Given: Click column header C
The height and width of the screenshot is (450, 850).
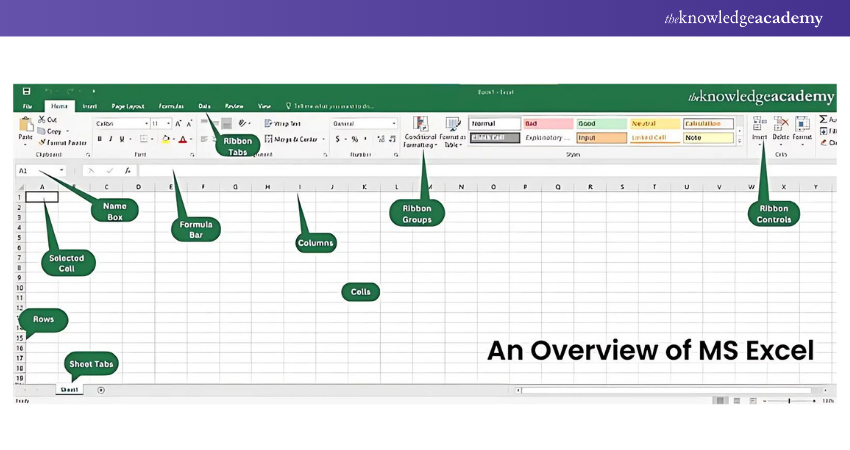Looking at the screenshot, I should [x=106, y=186].
